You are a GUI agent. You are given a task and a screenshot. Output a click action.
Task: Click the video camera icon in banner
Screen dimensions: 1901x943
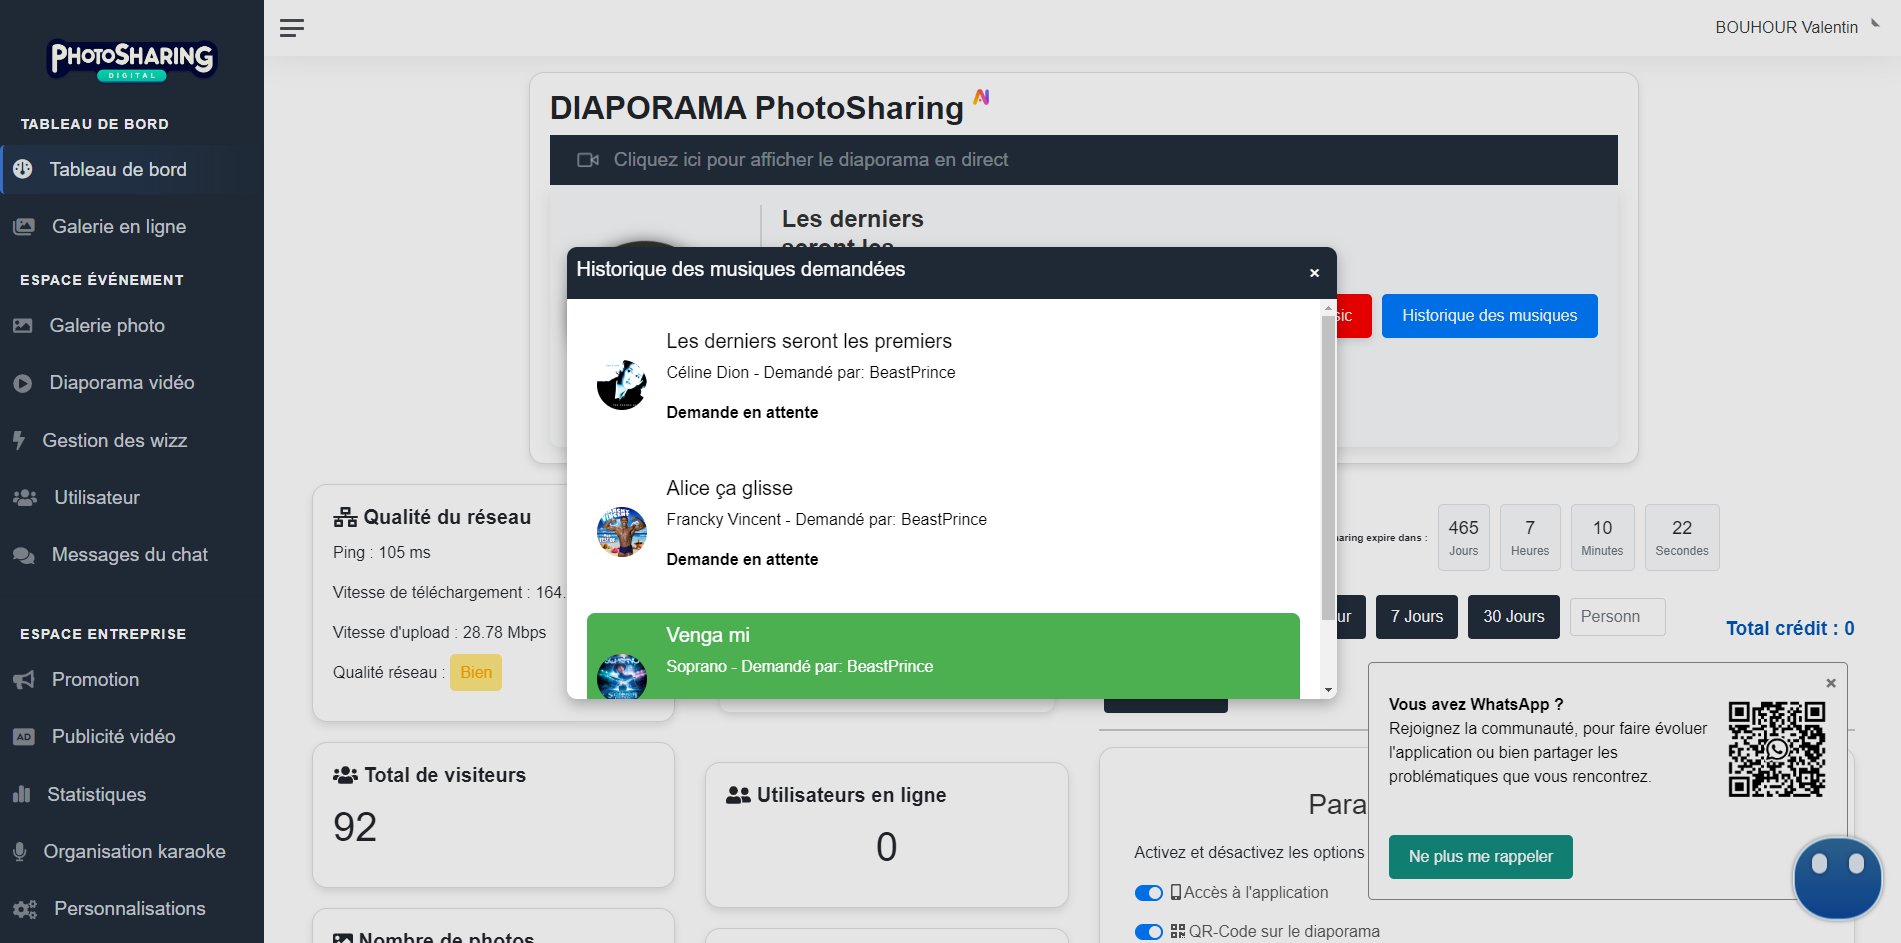(588, 160)
